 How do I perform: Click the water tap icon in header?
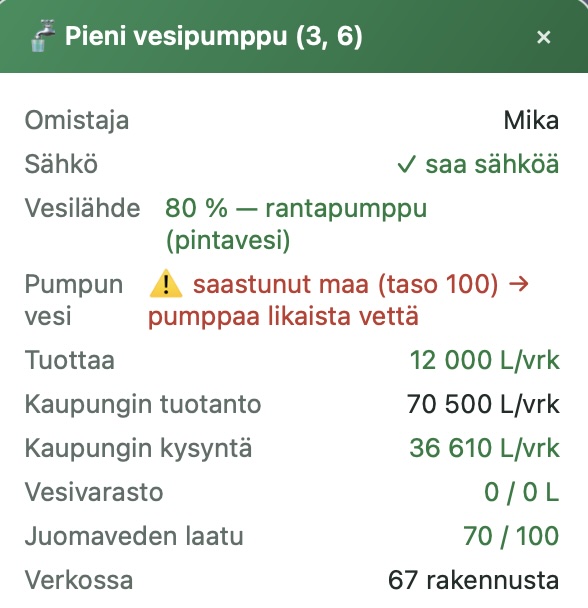click(x=42, y=36)
